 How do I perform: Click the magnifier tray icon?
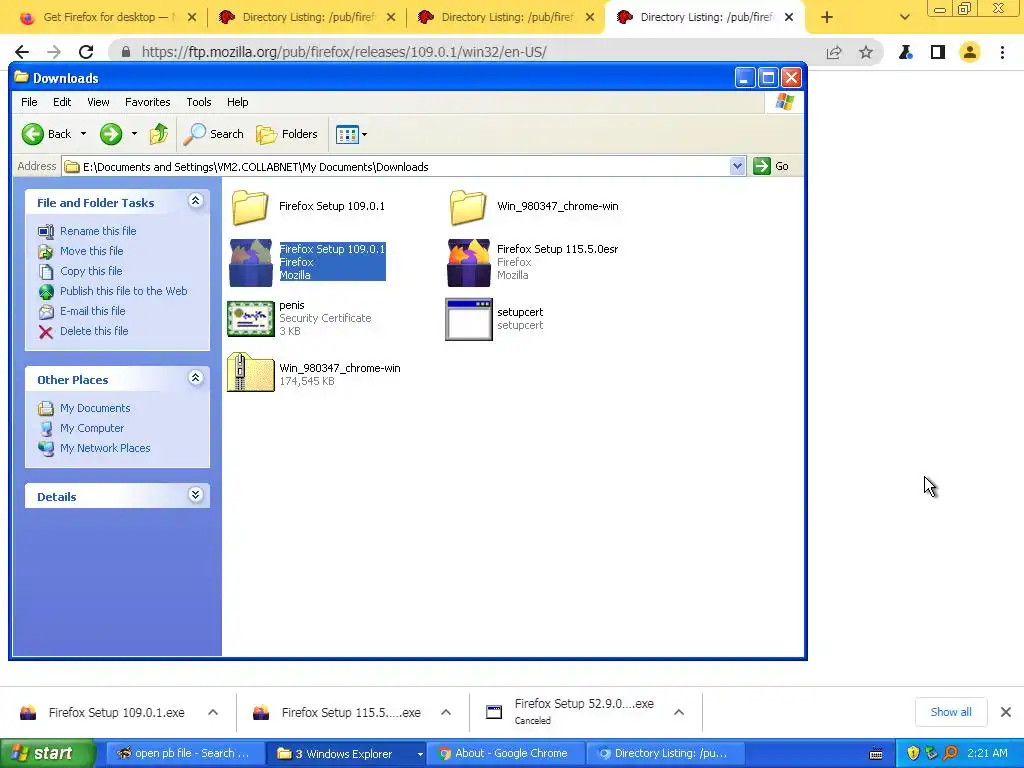point(950,753)
